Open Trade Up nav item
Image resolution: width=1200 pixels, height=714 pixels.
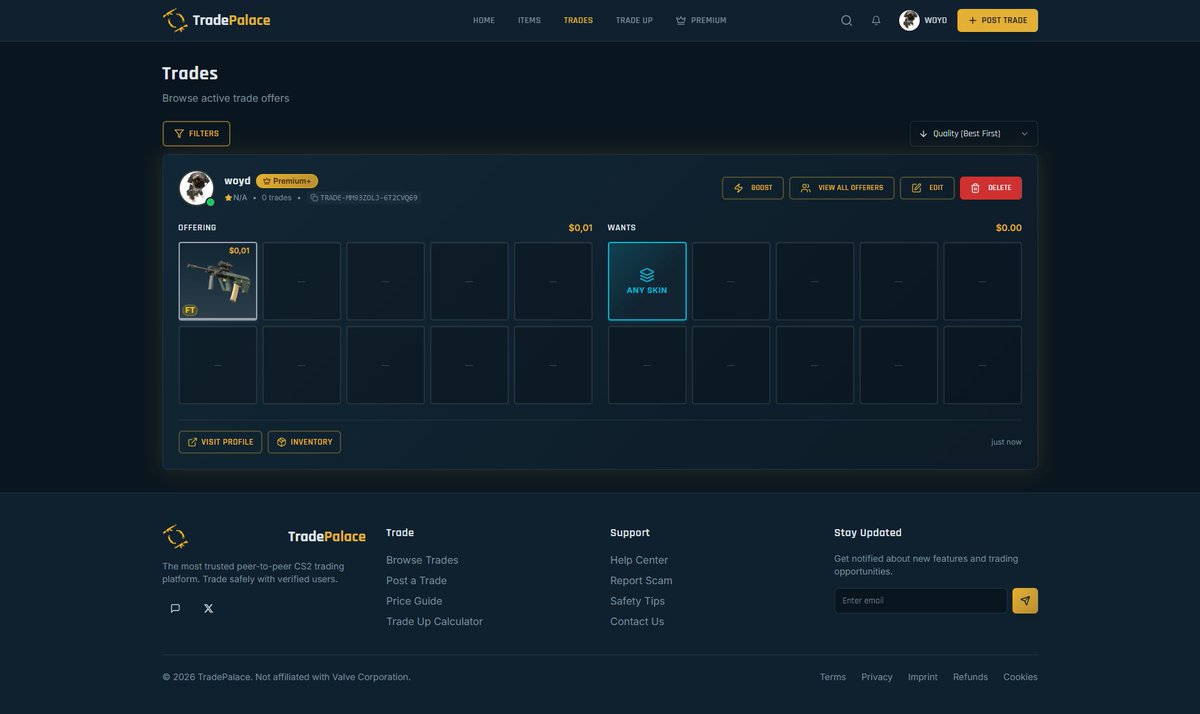coord(634,20)
